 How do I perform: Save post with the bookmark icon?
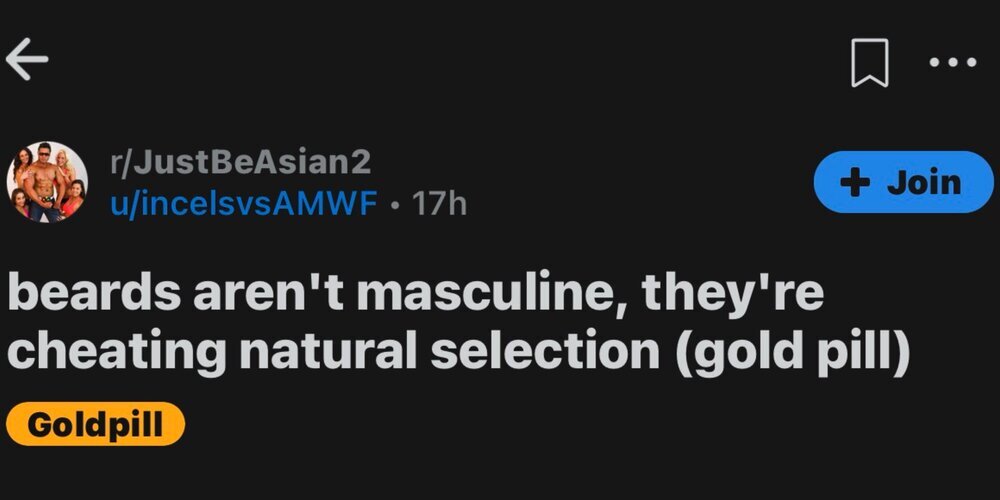[x=869, y=62]
